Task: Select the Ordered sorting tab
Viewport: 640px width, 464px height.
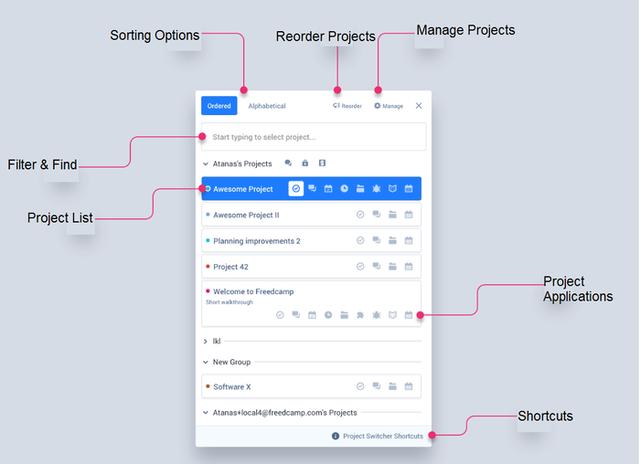Action: 219,105
